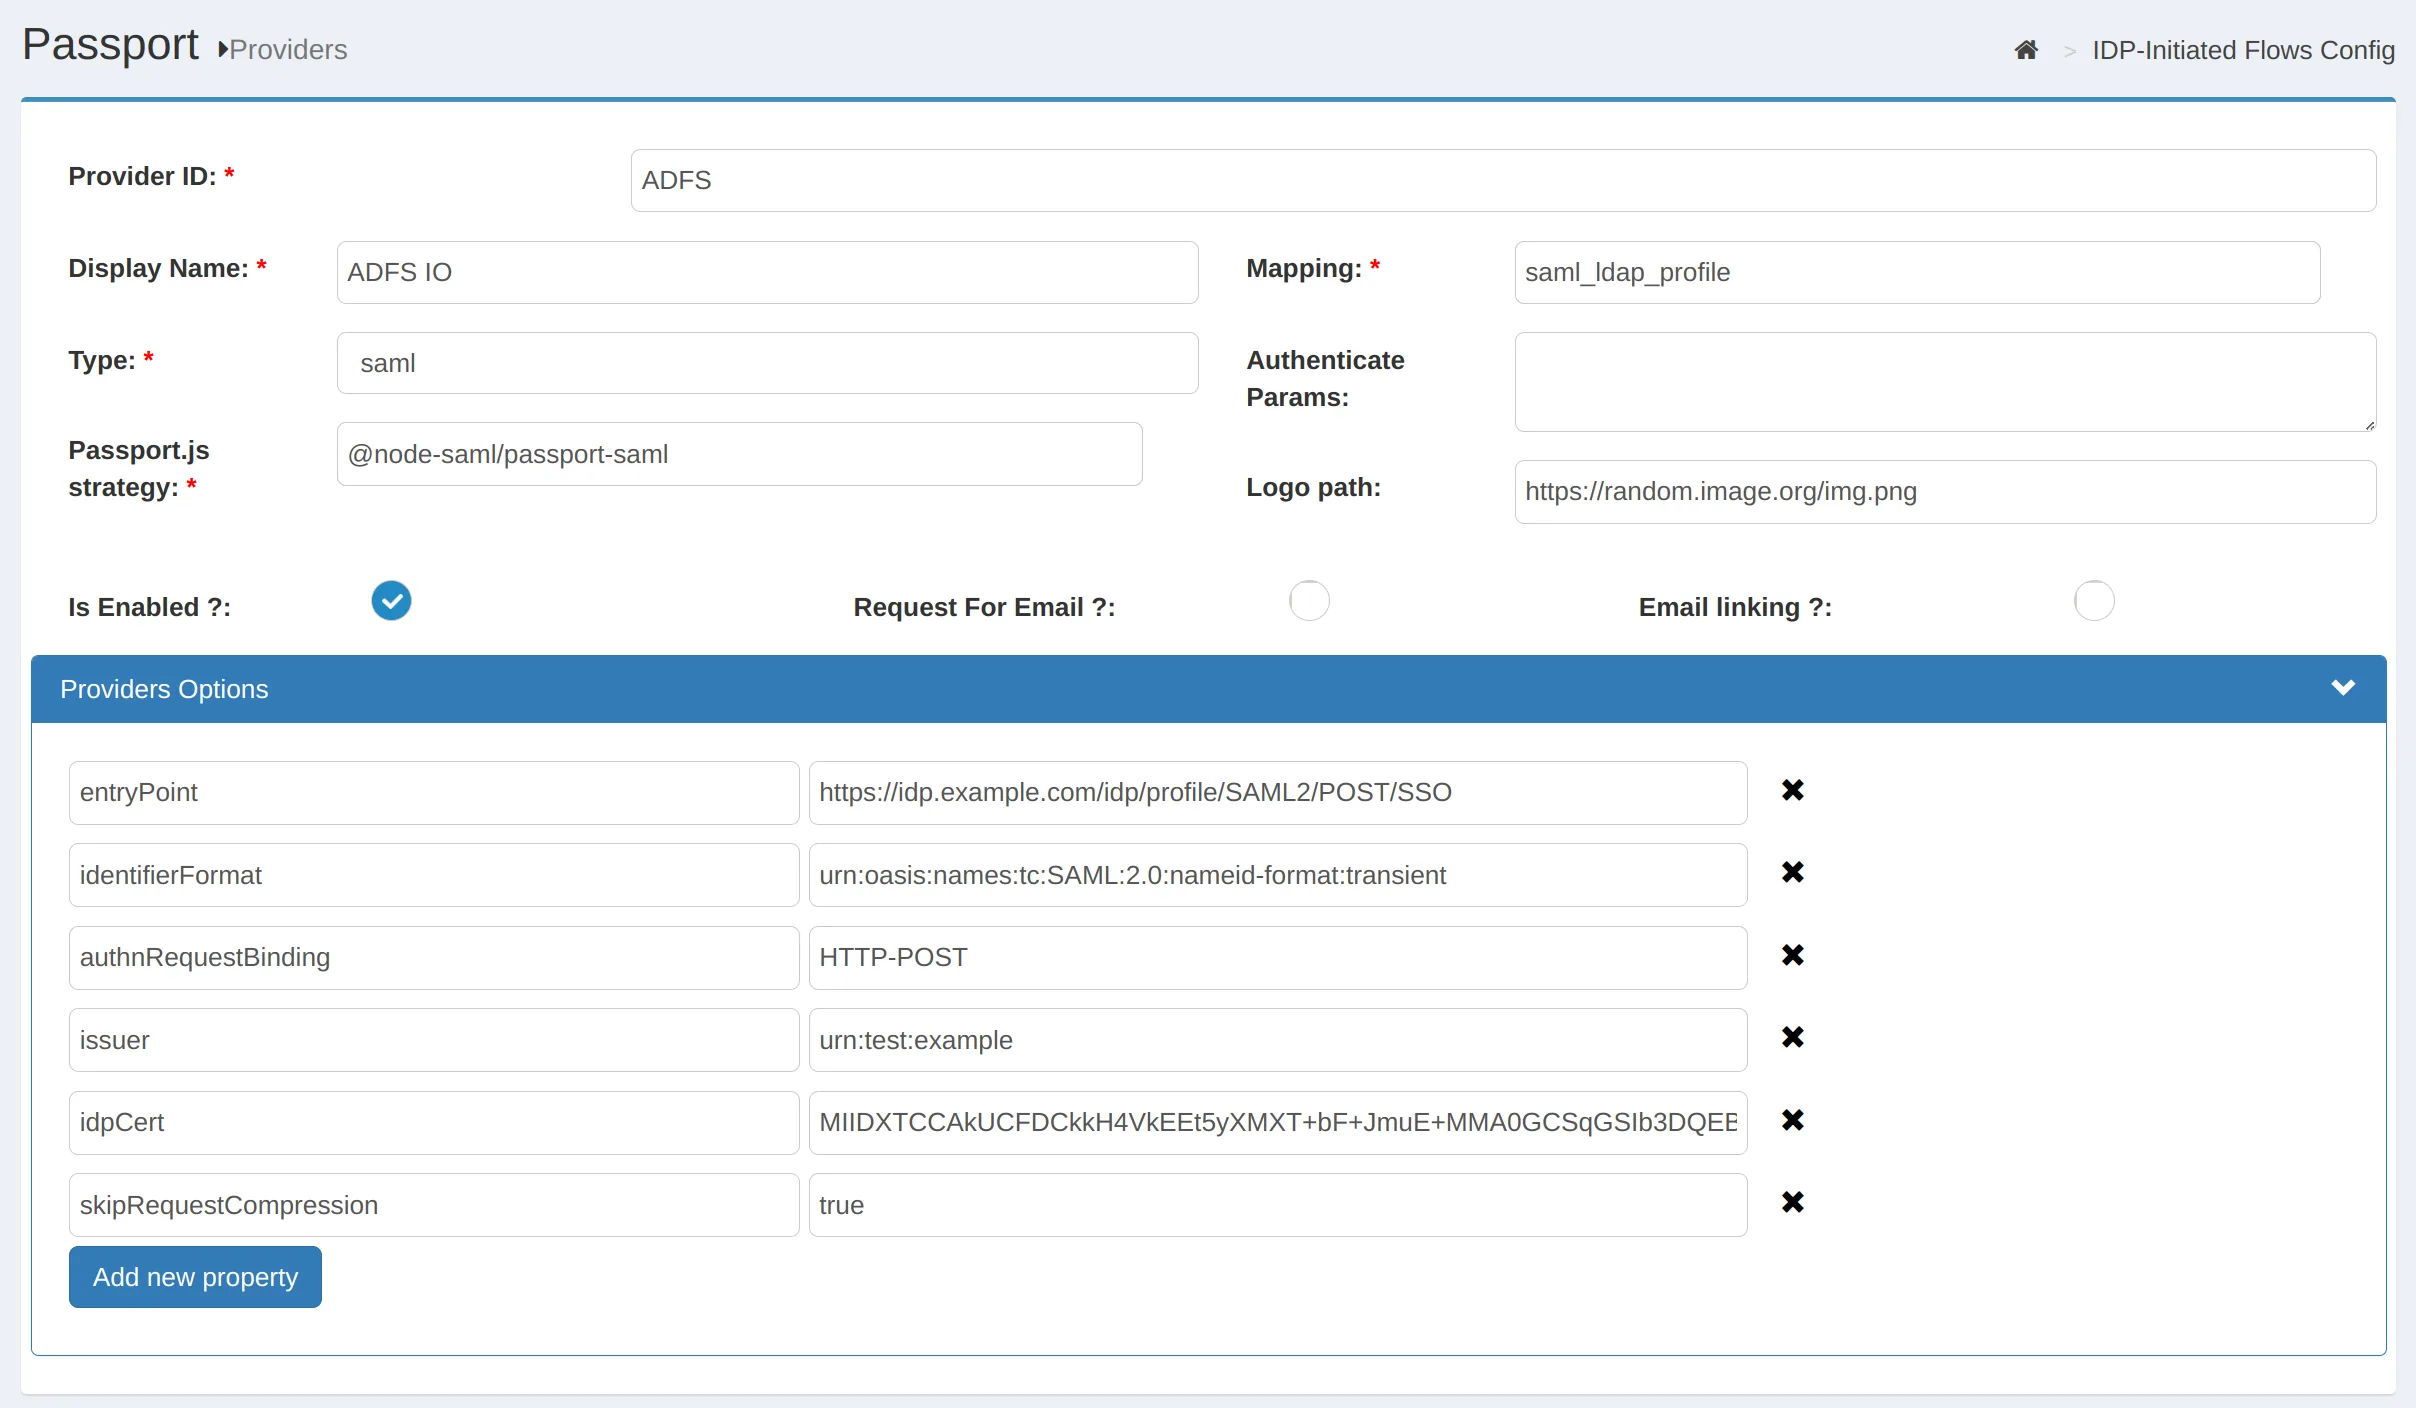Click the idpCert key field

pos(434,1123)
